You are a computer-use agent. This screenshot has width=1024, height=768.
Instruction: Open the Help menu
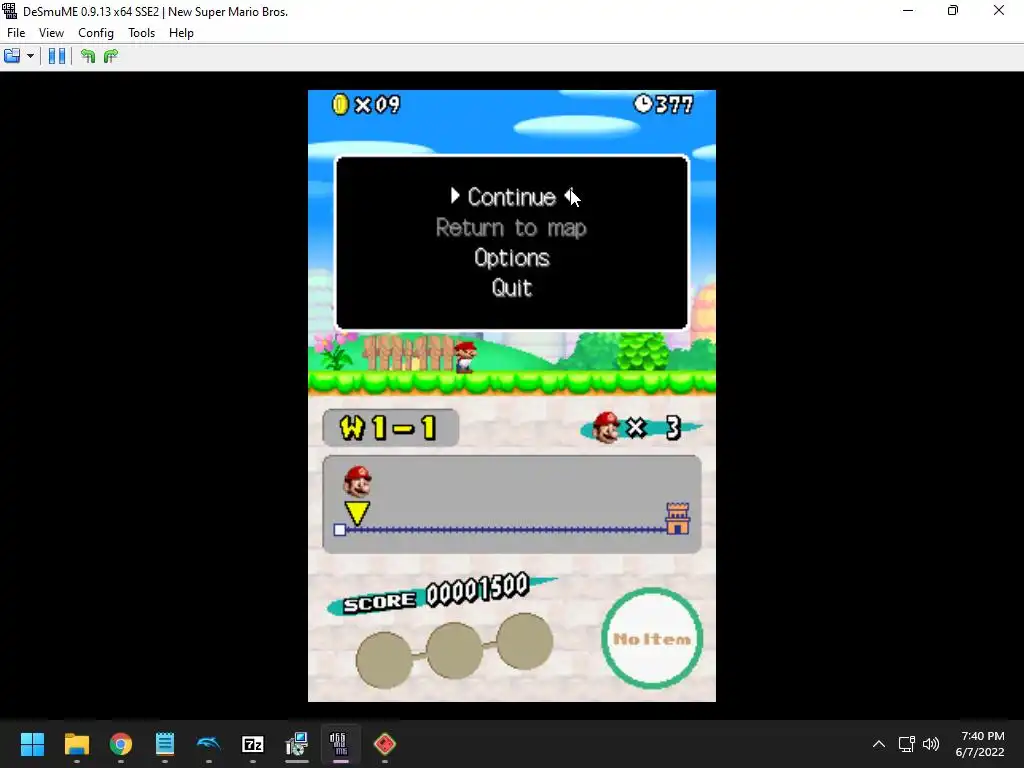coord(181,33)
